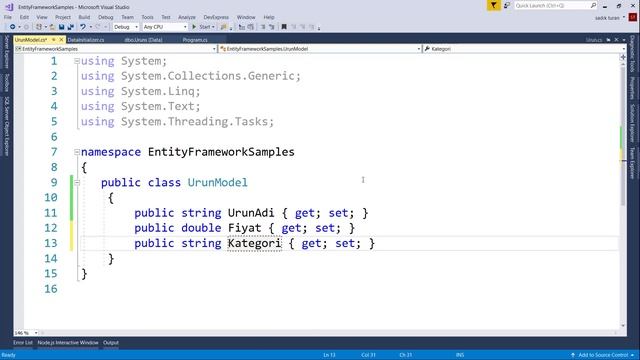Click the Navigate Forward toolbar icon
The image size is (640, 360).
27,27
